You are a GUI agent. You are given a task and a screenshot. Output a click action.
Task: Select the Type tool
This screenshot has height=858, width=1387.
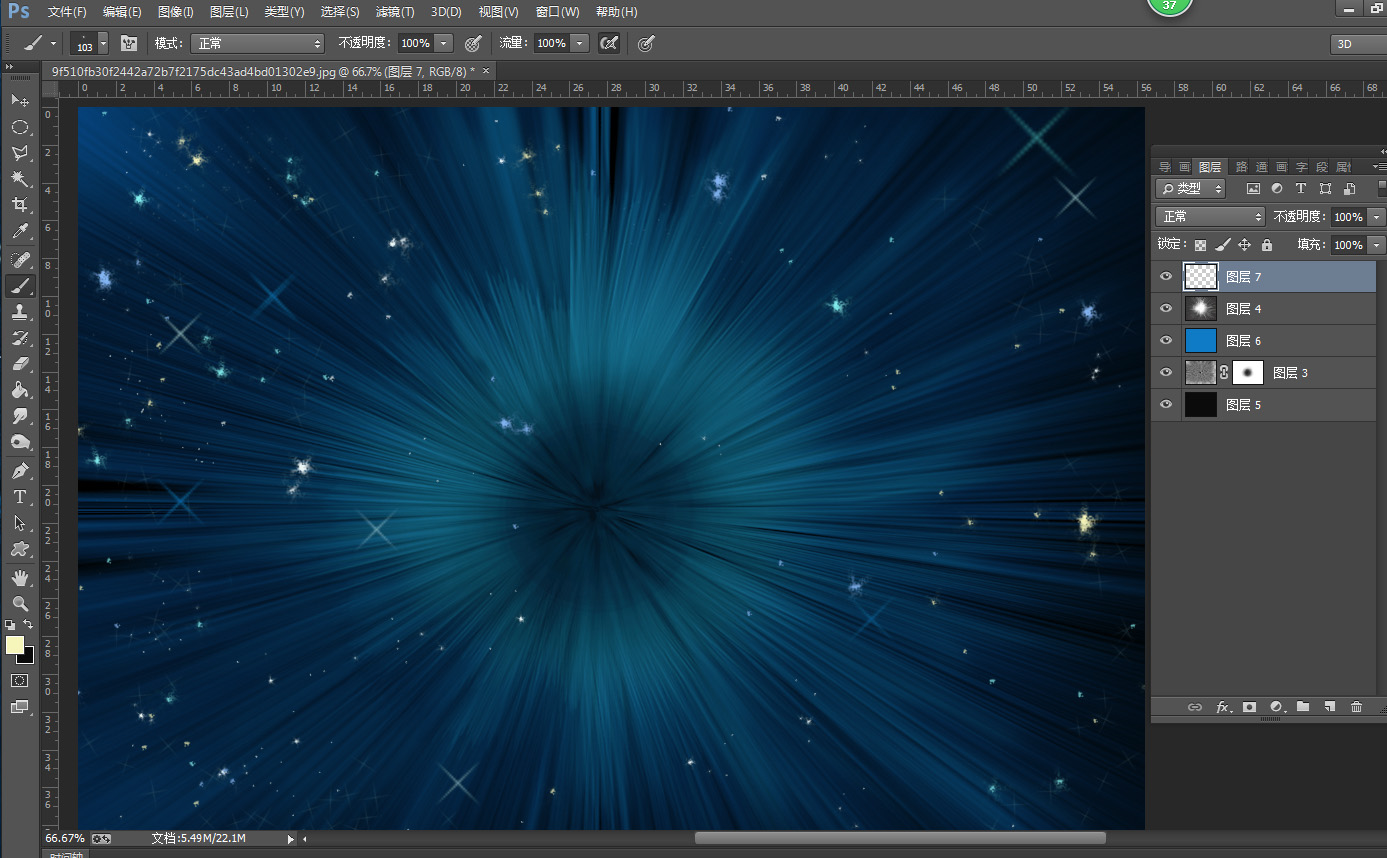(19, 497)
